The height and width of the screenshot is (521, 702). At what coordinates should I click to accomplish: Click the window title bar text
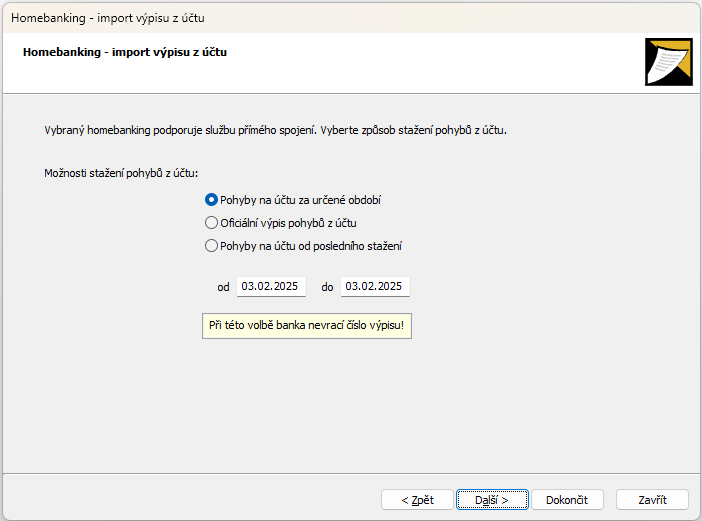click(108, 18)
